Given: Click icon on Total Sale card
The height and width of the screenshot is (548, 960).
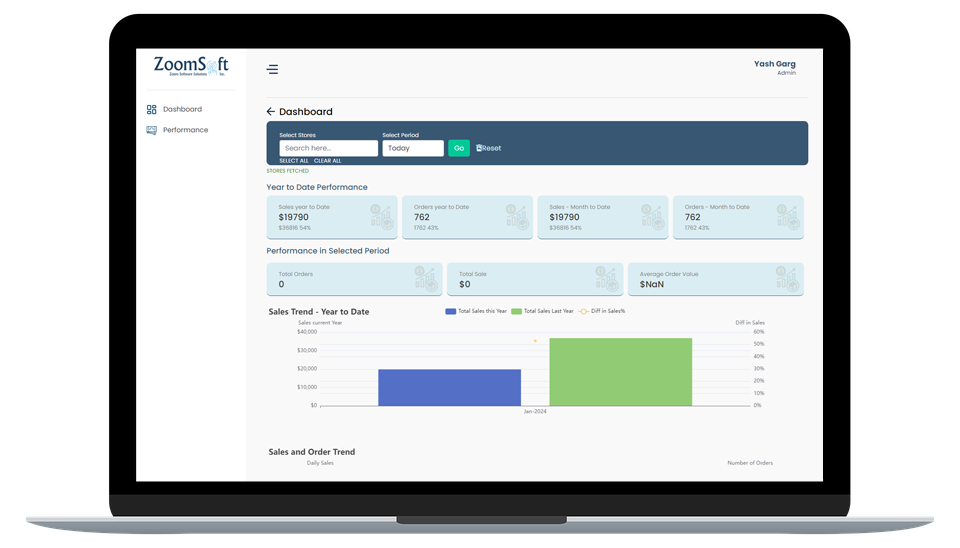Looking at the screenshot, I should tap(607, 279).
